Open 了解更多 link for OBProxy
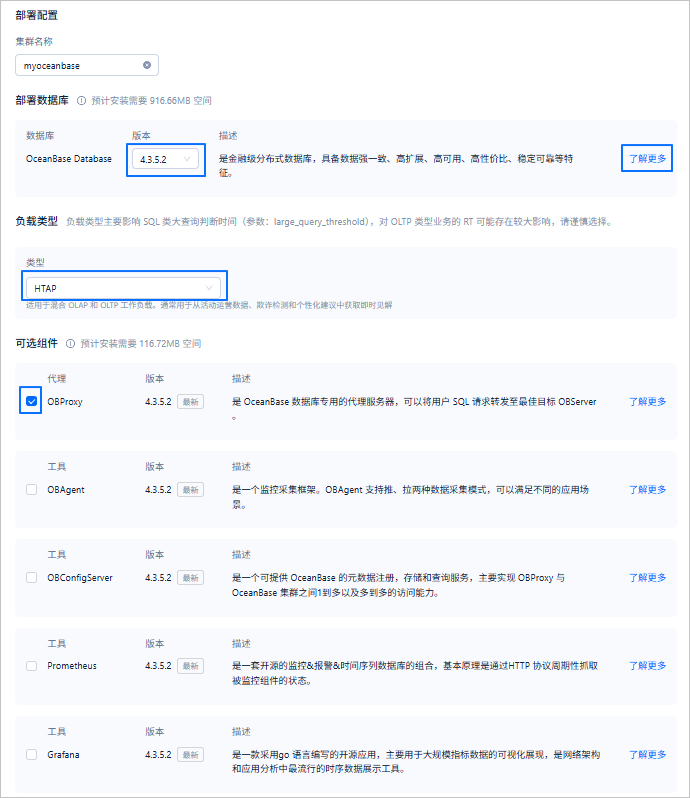Image resolution: width=690 pixels, height=798 pixels. pyautogui.click(x=647, y=401)
